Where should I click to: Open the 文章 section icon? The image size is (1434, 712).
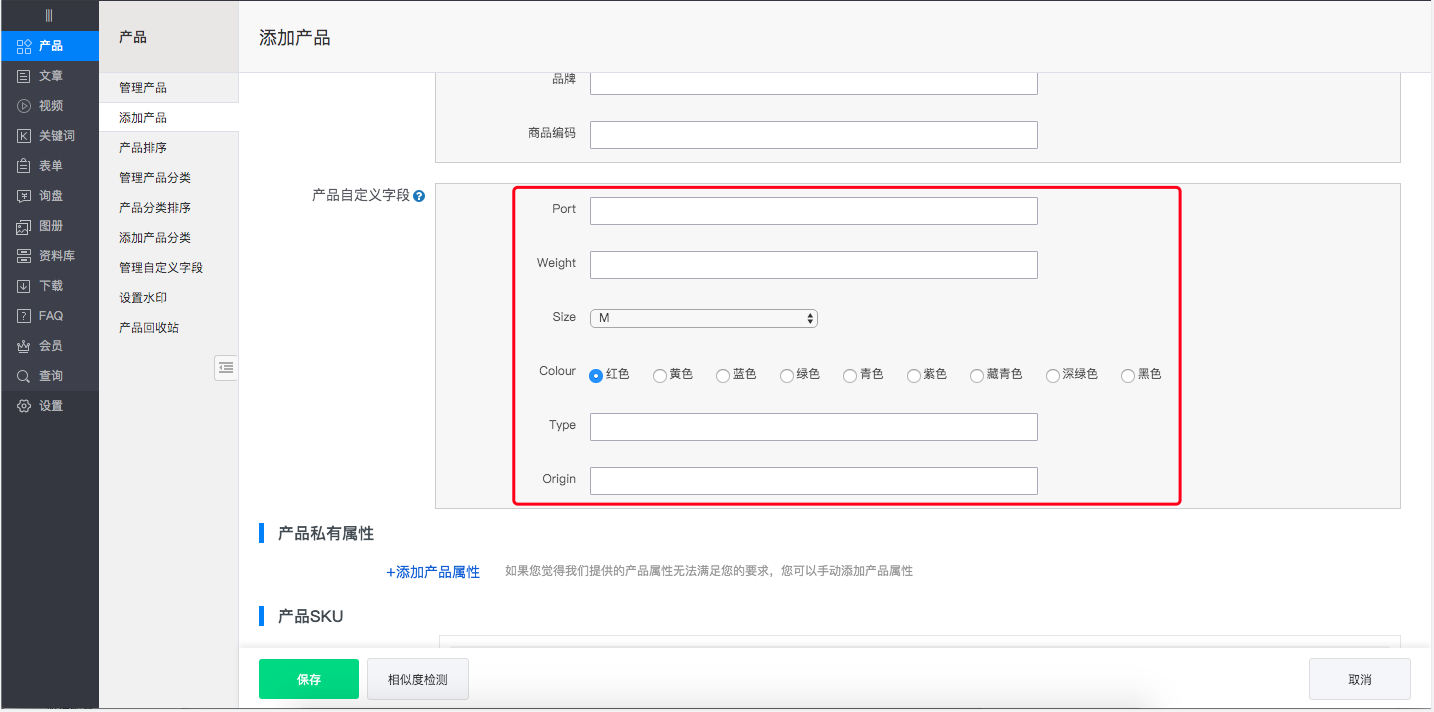point(24,76)
